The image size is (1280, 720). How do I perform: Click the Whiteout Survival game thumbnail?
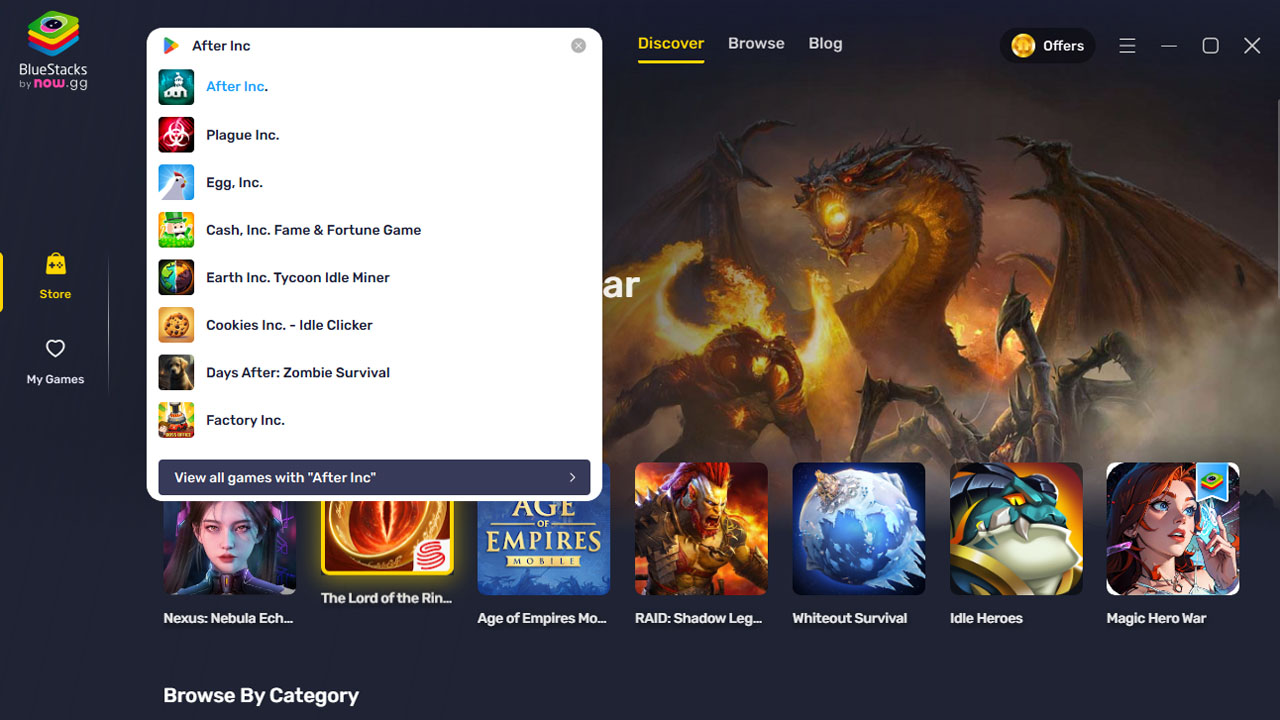858,529
